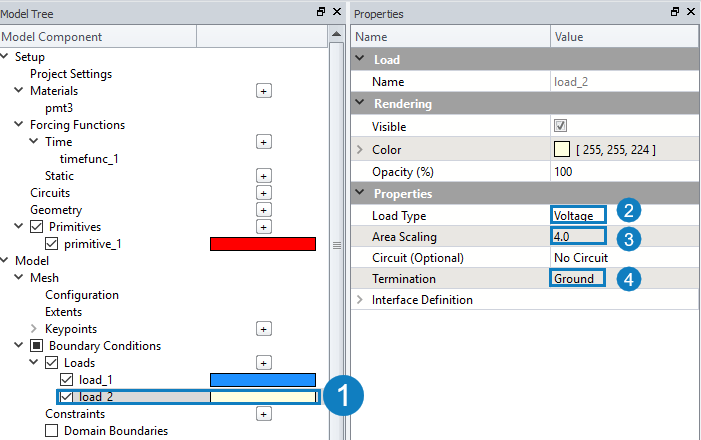This screenshot has width=701, height=440.
Task: Collapse the Materials node
Action: coord(19,90)
